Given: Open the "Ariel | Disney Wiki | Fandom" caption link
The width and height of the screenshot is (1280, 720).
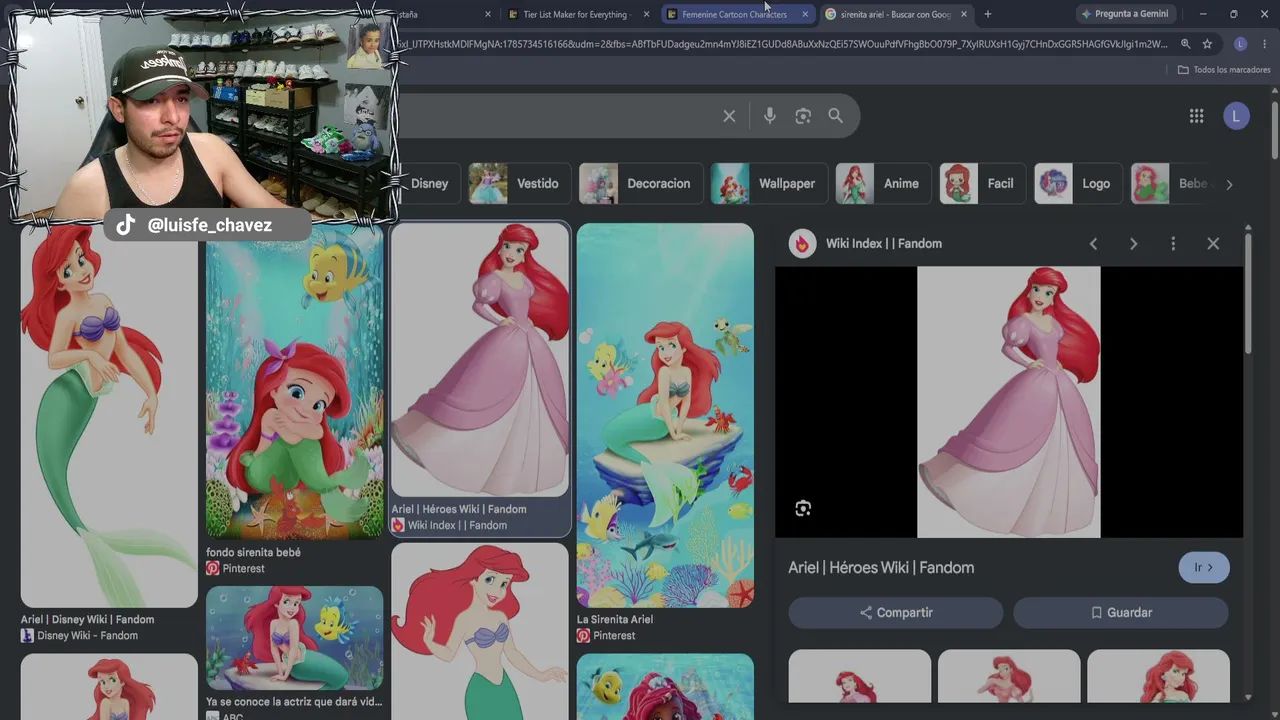Looking at the screenshot, I should tap(88, 620).
